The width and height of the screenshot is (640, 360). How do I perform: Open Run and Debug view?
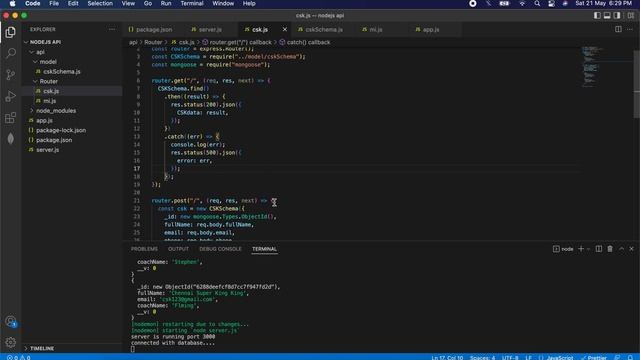pos(11,96)
